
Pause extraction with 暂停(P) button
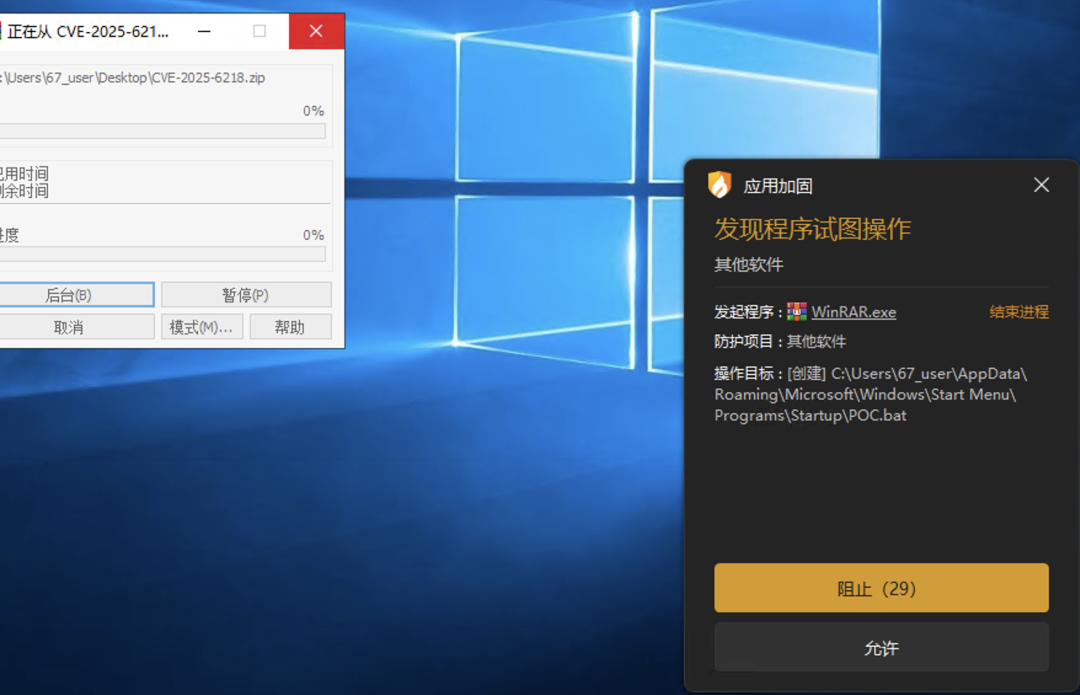[x=246, y=295]
